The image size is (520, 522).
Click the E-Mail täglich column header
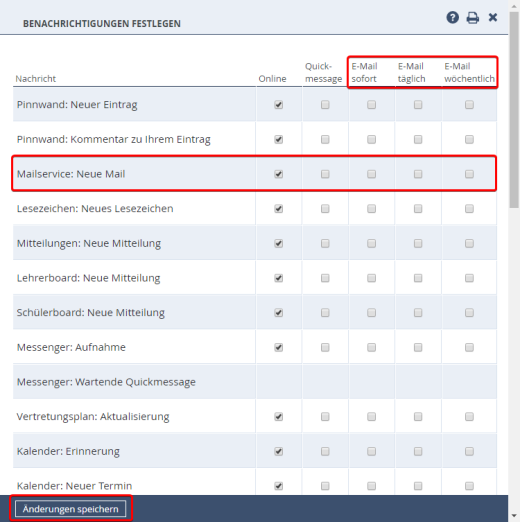(x=411, y=72)
